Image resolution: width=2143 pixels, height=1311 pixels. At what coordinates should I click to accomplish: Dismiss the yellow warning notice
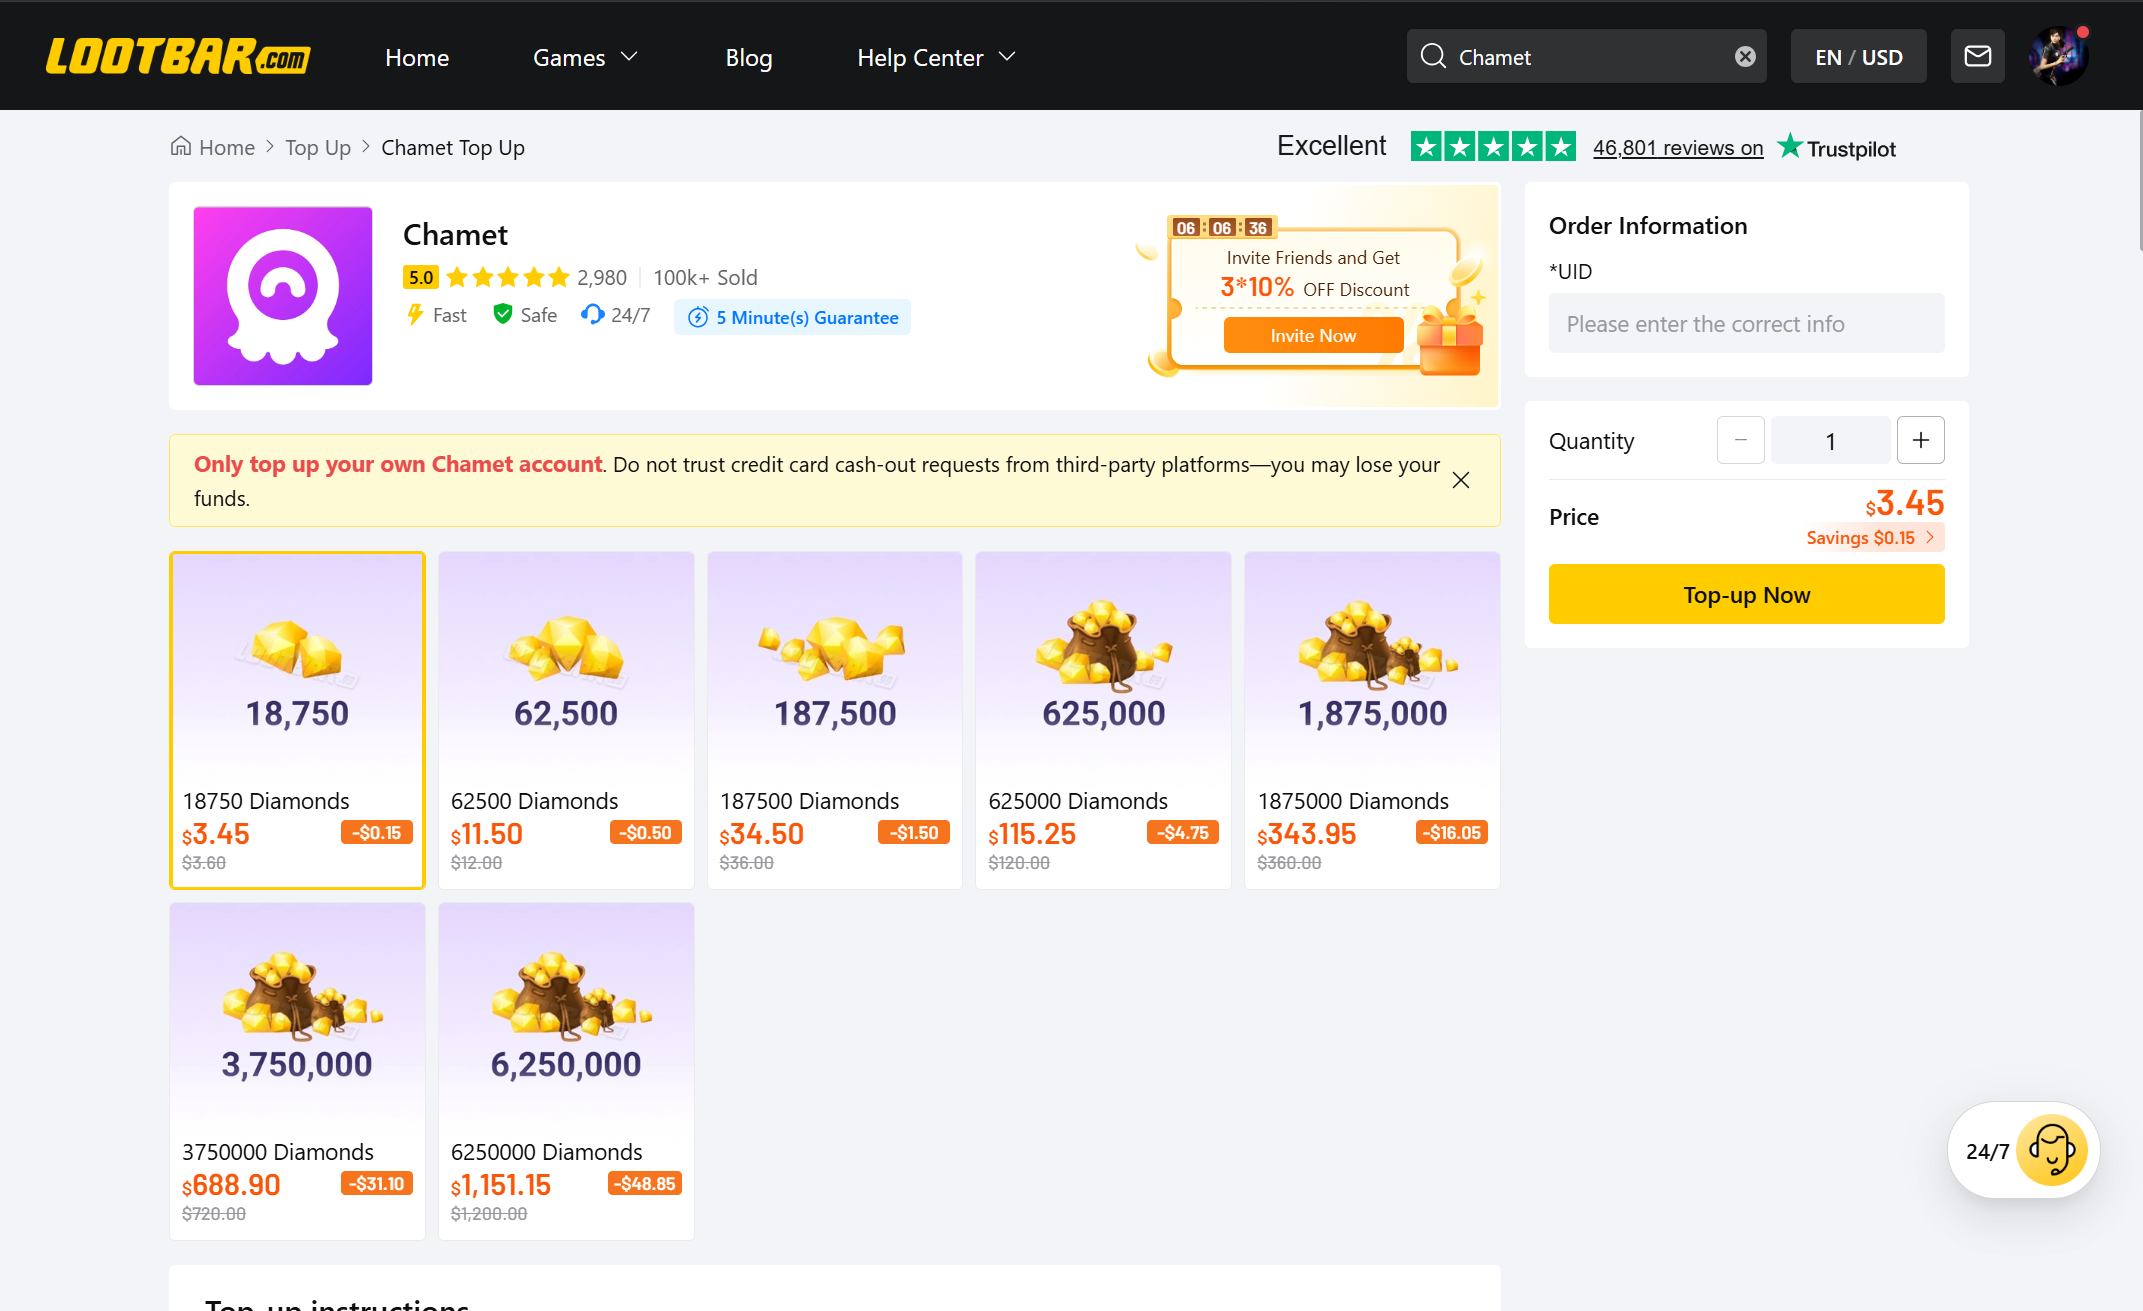coord(1461,480)
